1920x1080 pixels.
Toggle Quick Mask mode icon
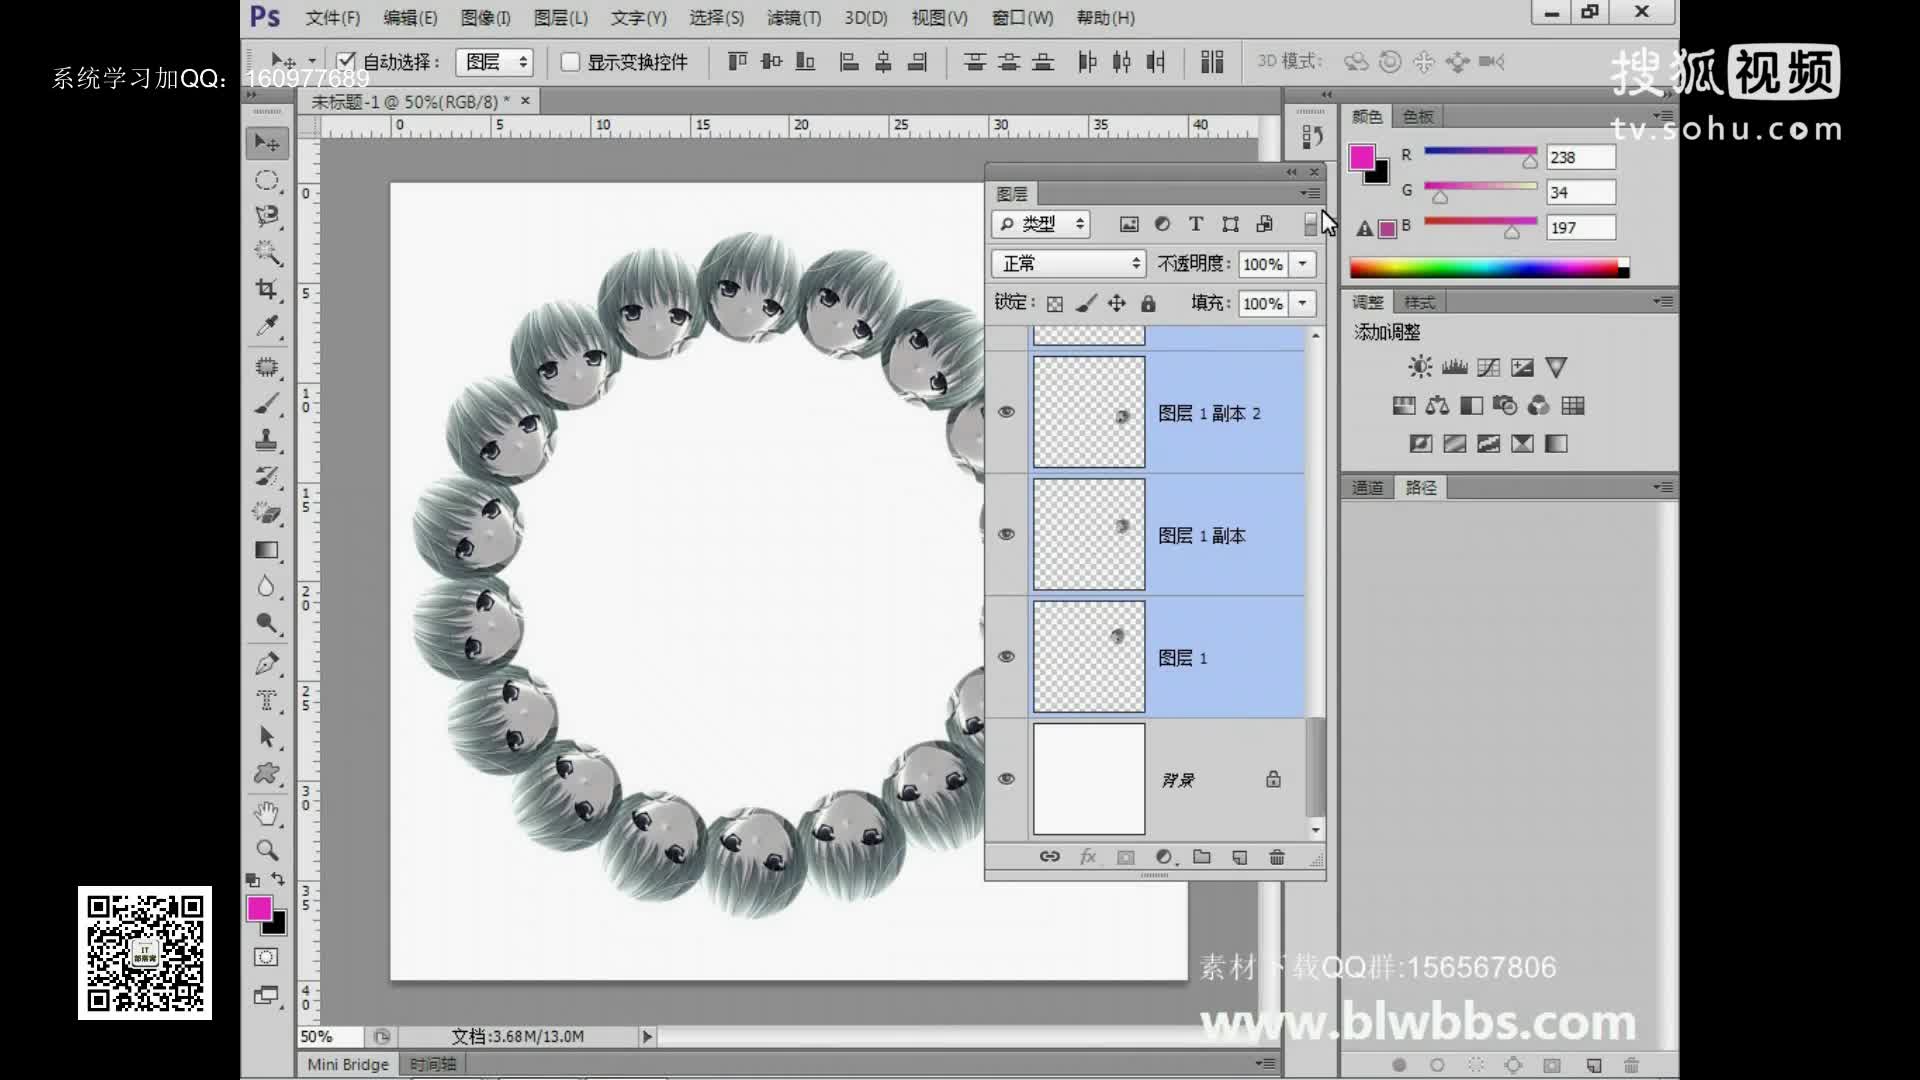266,957
